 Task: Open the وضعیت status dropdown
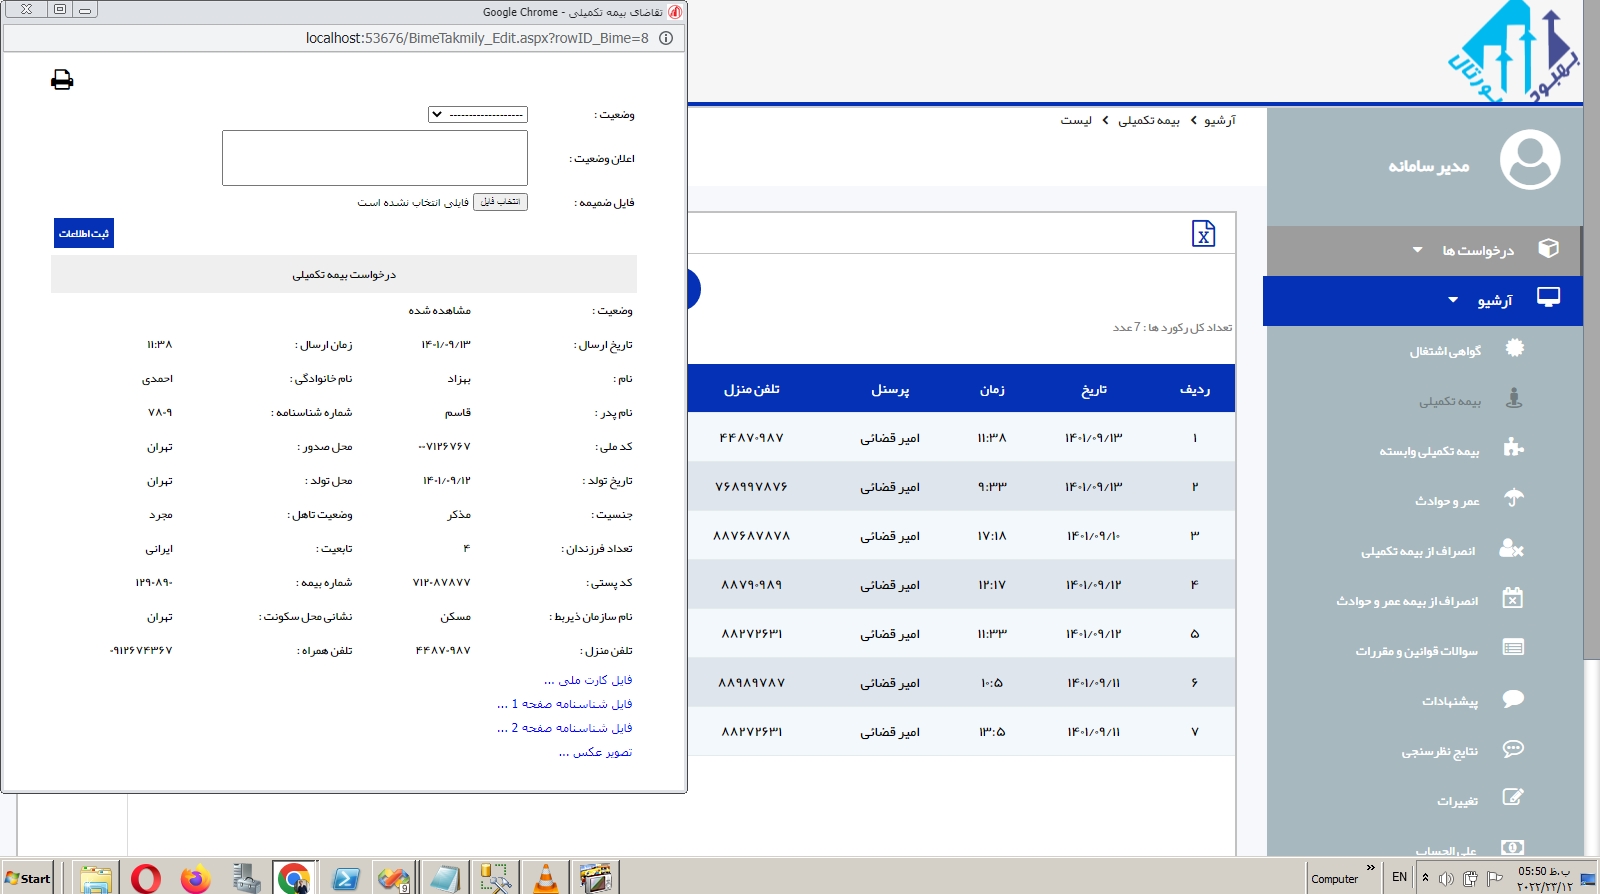click(478, 115)
